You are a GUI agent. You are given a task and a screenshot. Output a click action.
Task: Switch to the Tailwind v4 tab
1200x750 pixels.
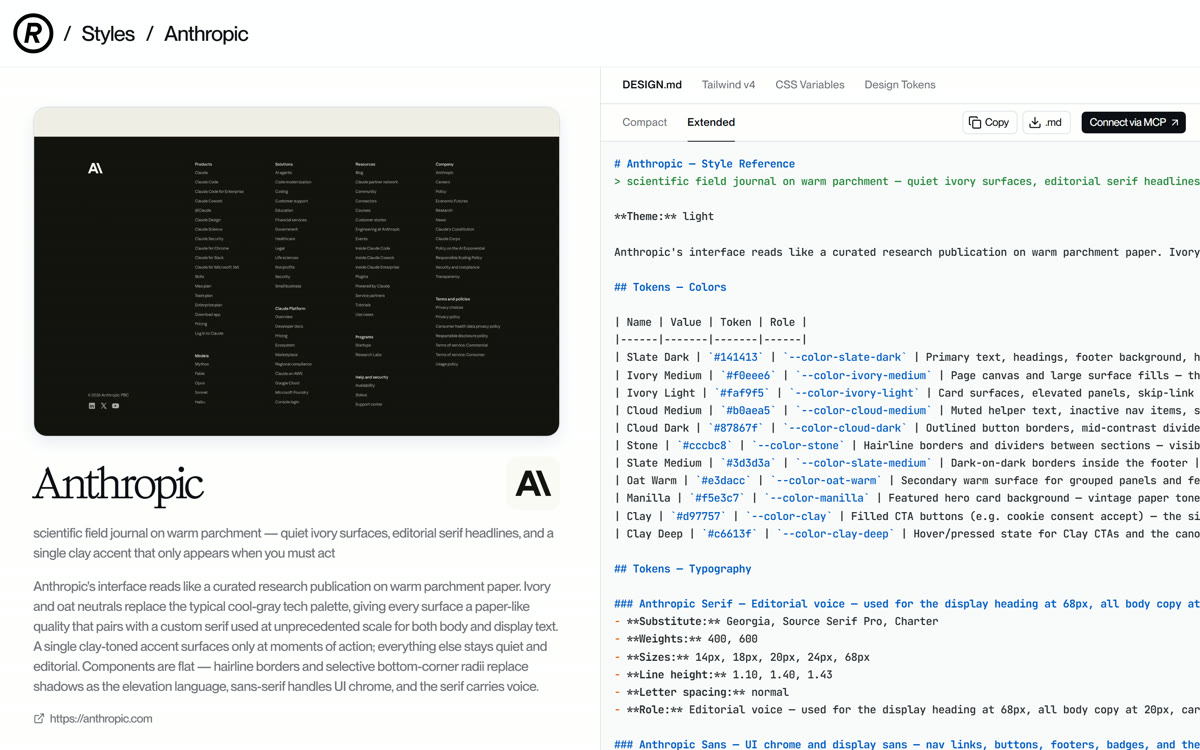pos(729,85)
